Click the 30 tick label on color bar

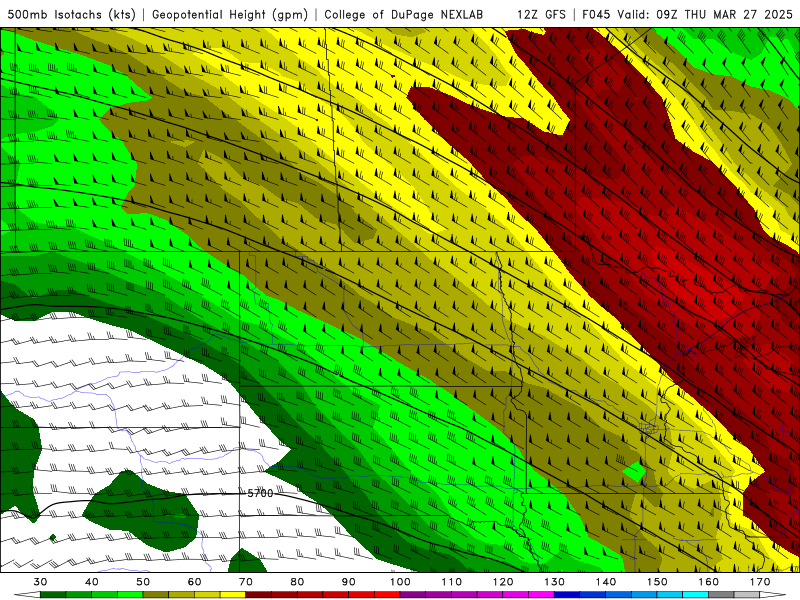(40, 582)
